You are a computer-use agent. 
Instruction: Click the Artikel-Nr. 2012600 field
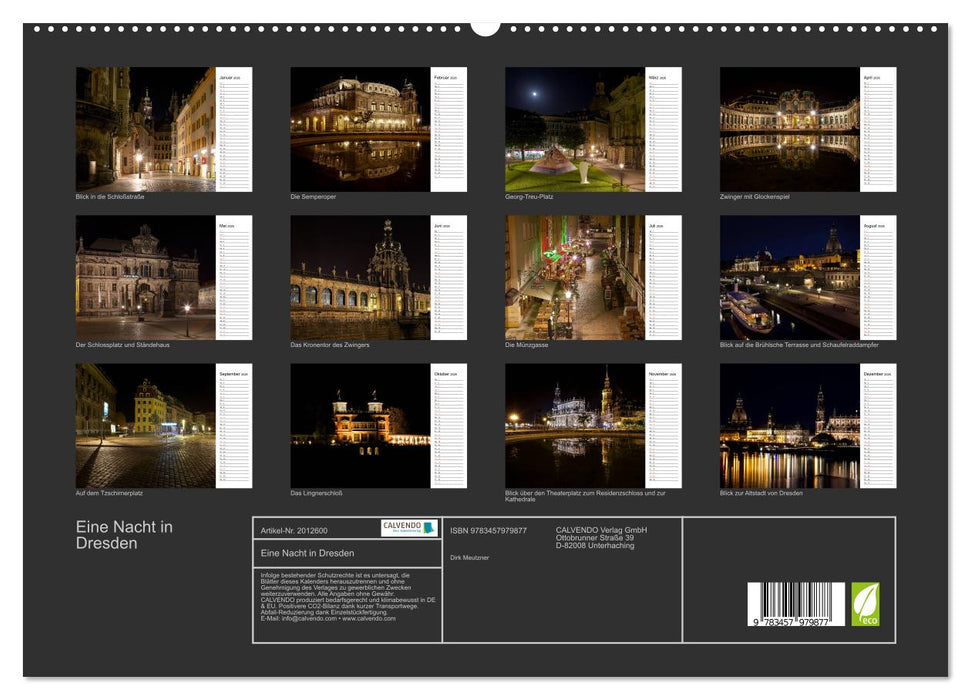[294, 532]
